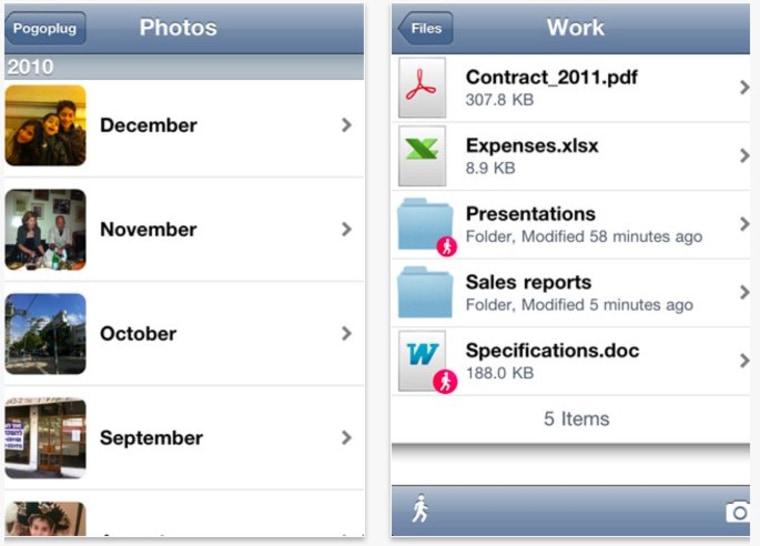This screenshot has height=546, width=760.
Task: Tap the camera icon in bottom toolbar
Action: [738, 512]
